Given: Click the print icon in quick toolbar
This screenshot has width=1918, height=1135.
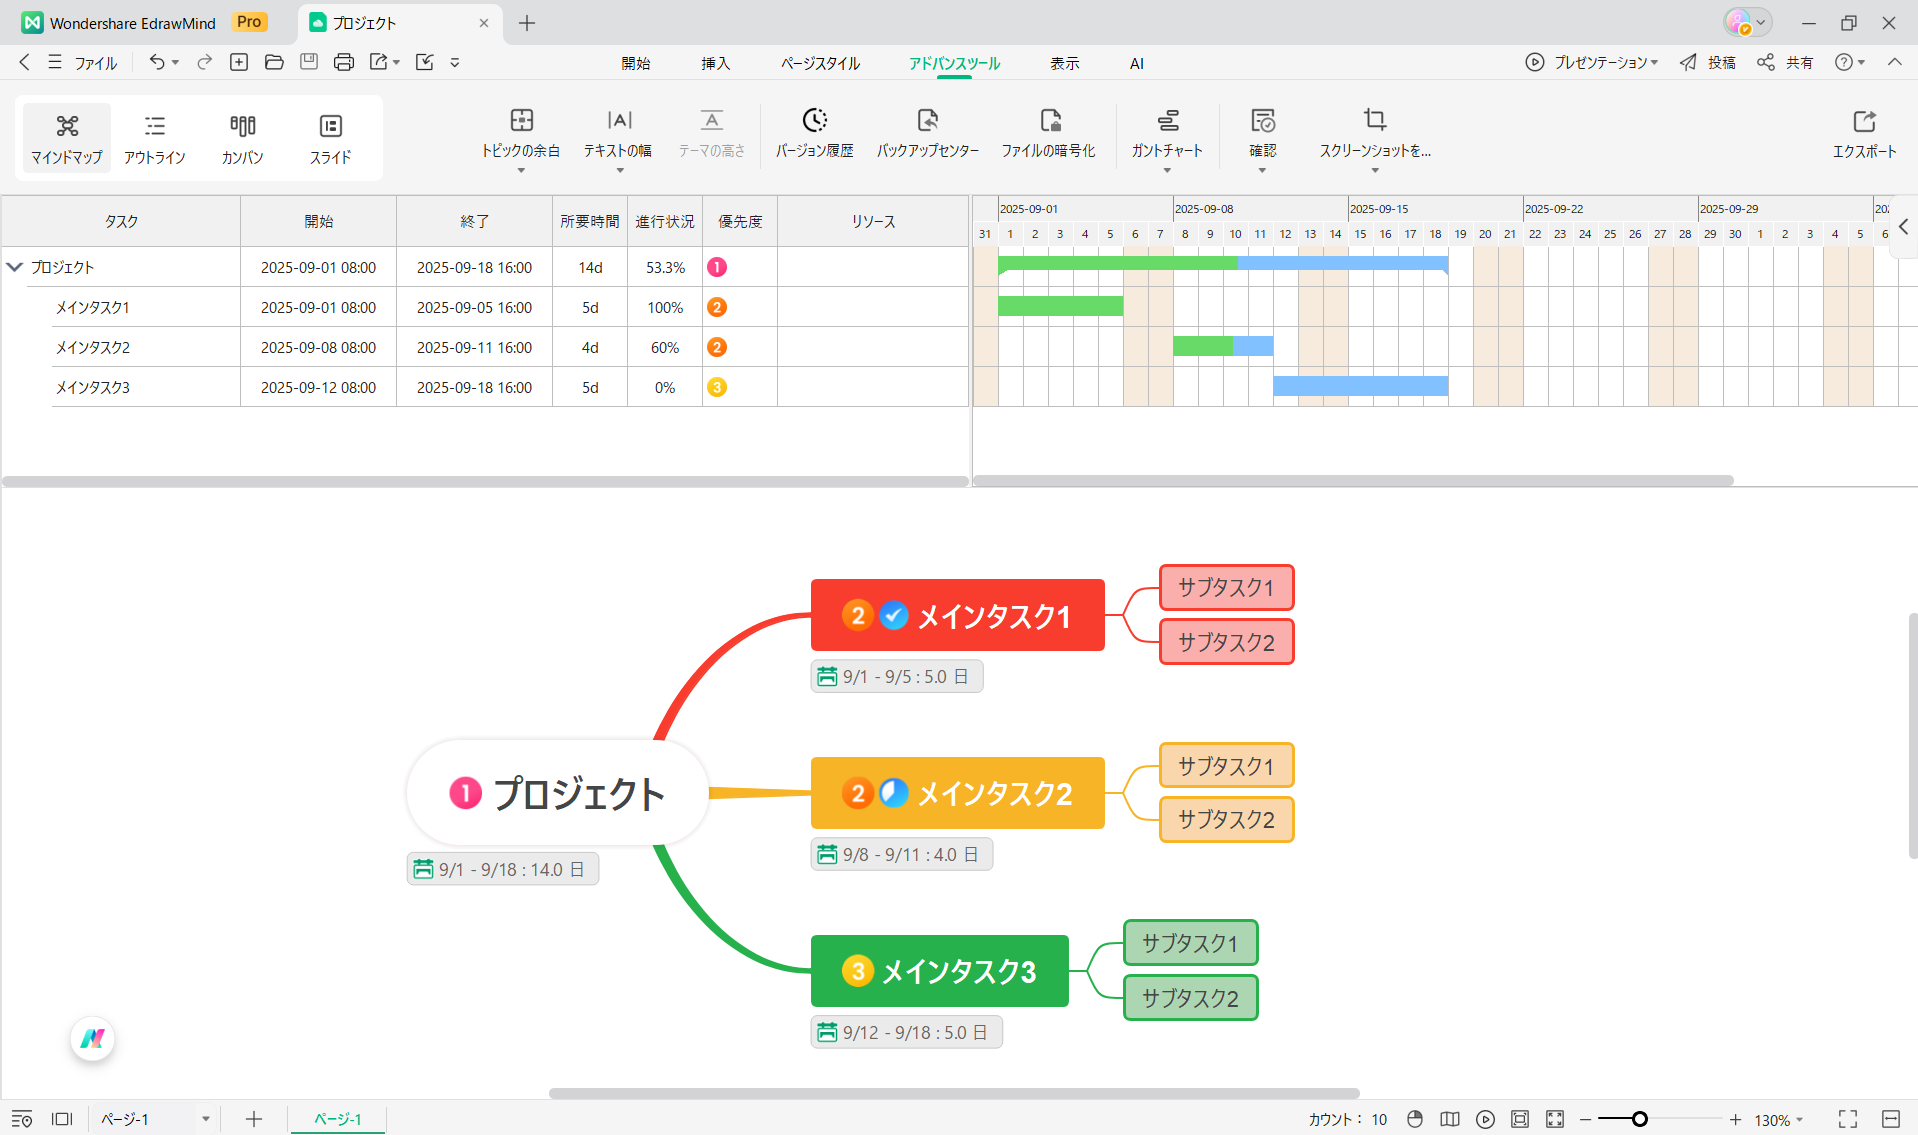Looking at the screenshot, I should (x=343, y=62).
